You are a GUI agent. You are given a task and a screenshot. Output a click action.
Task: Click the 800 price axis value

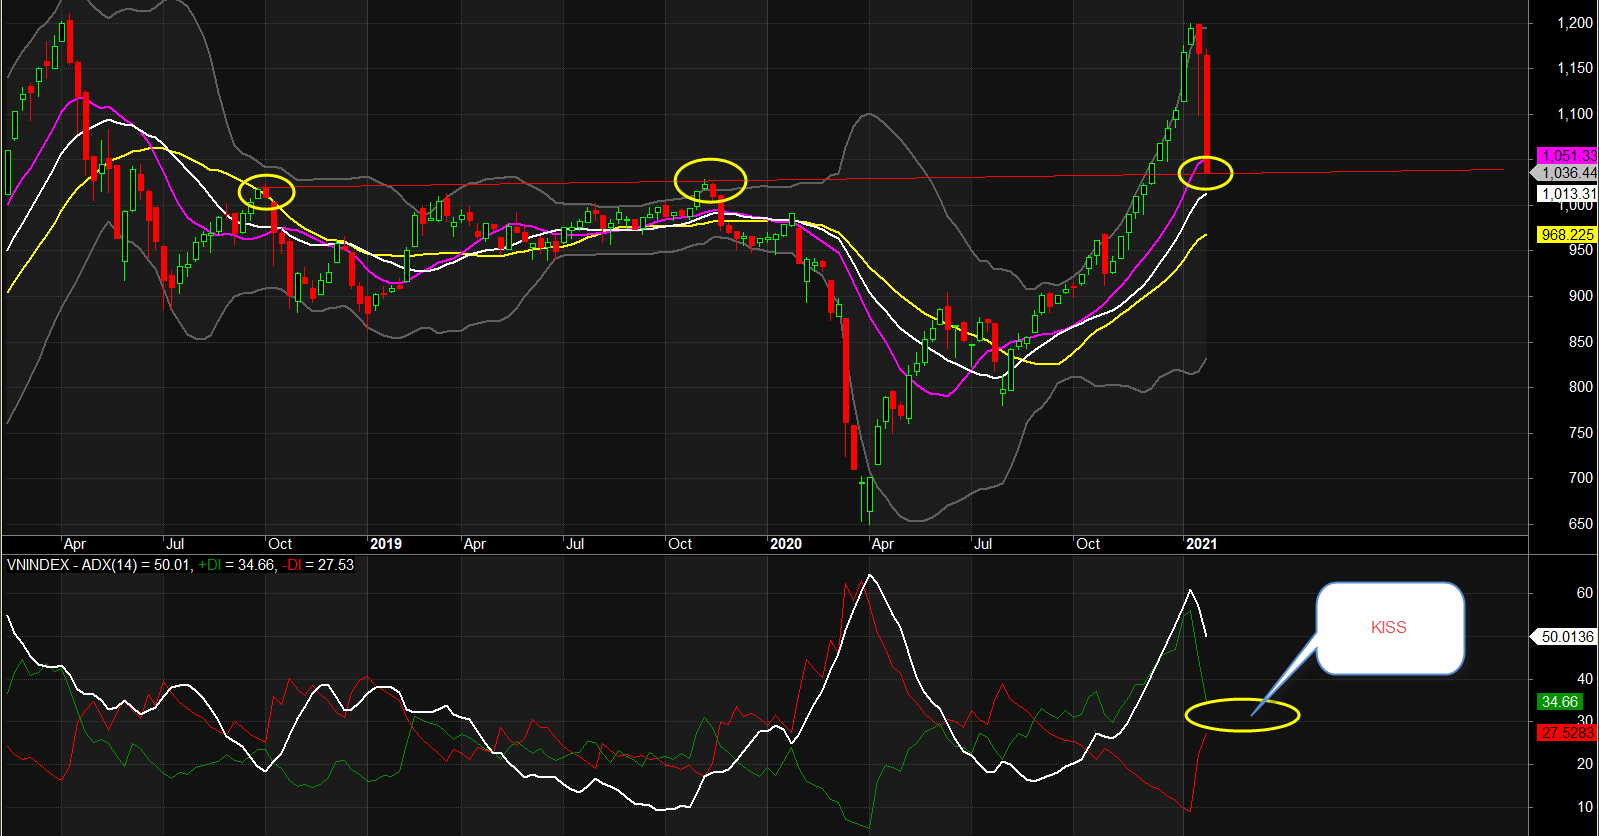pos(1581,387)
